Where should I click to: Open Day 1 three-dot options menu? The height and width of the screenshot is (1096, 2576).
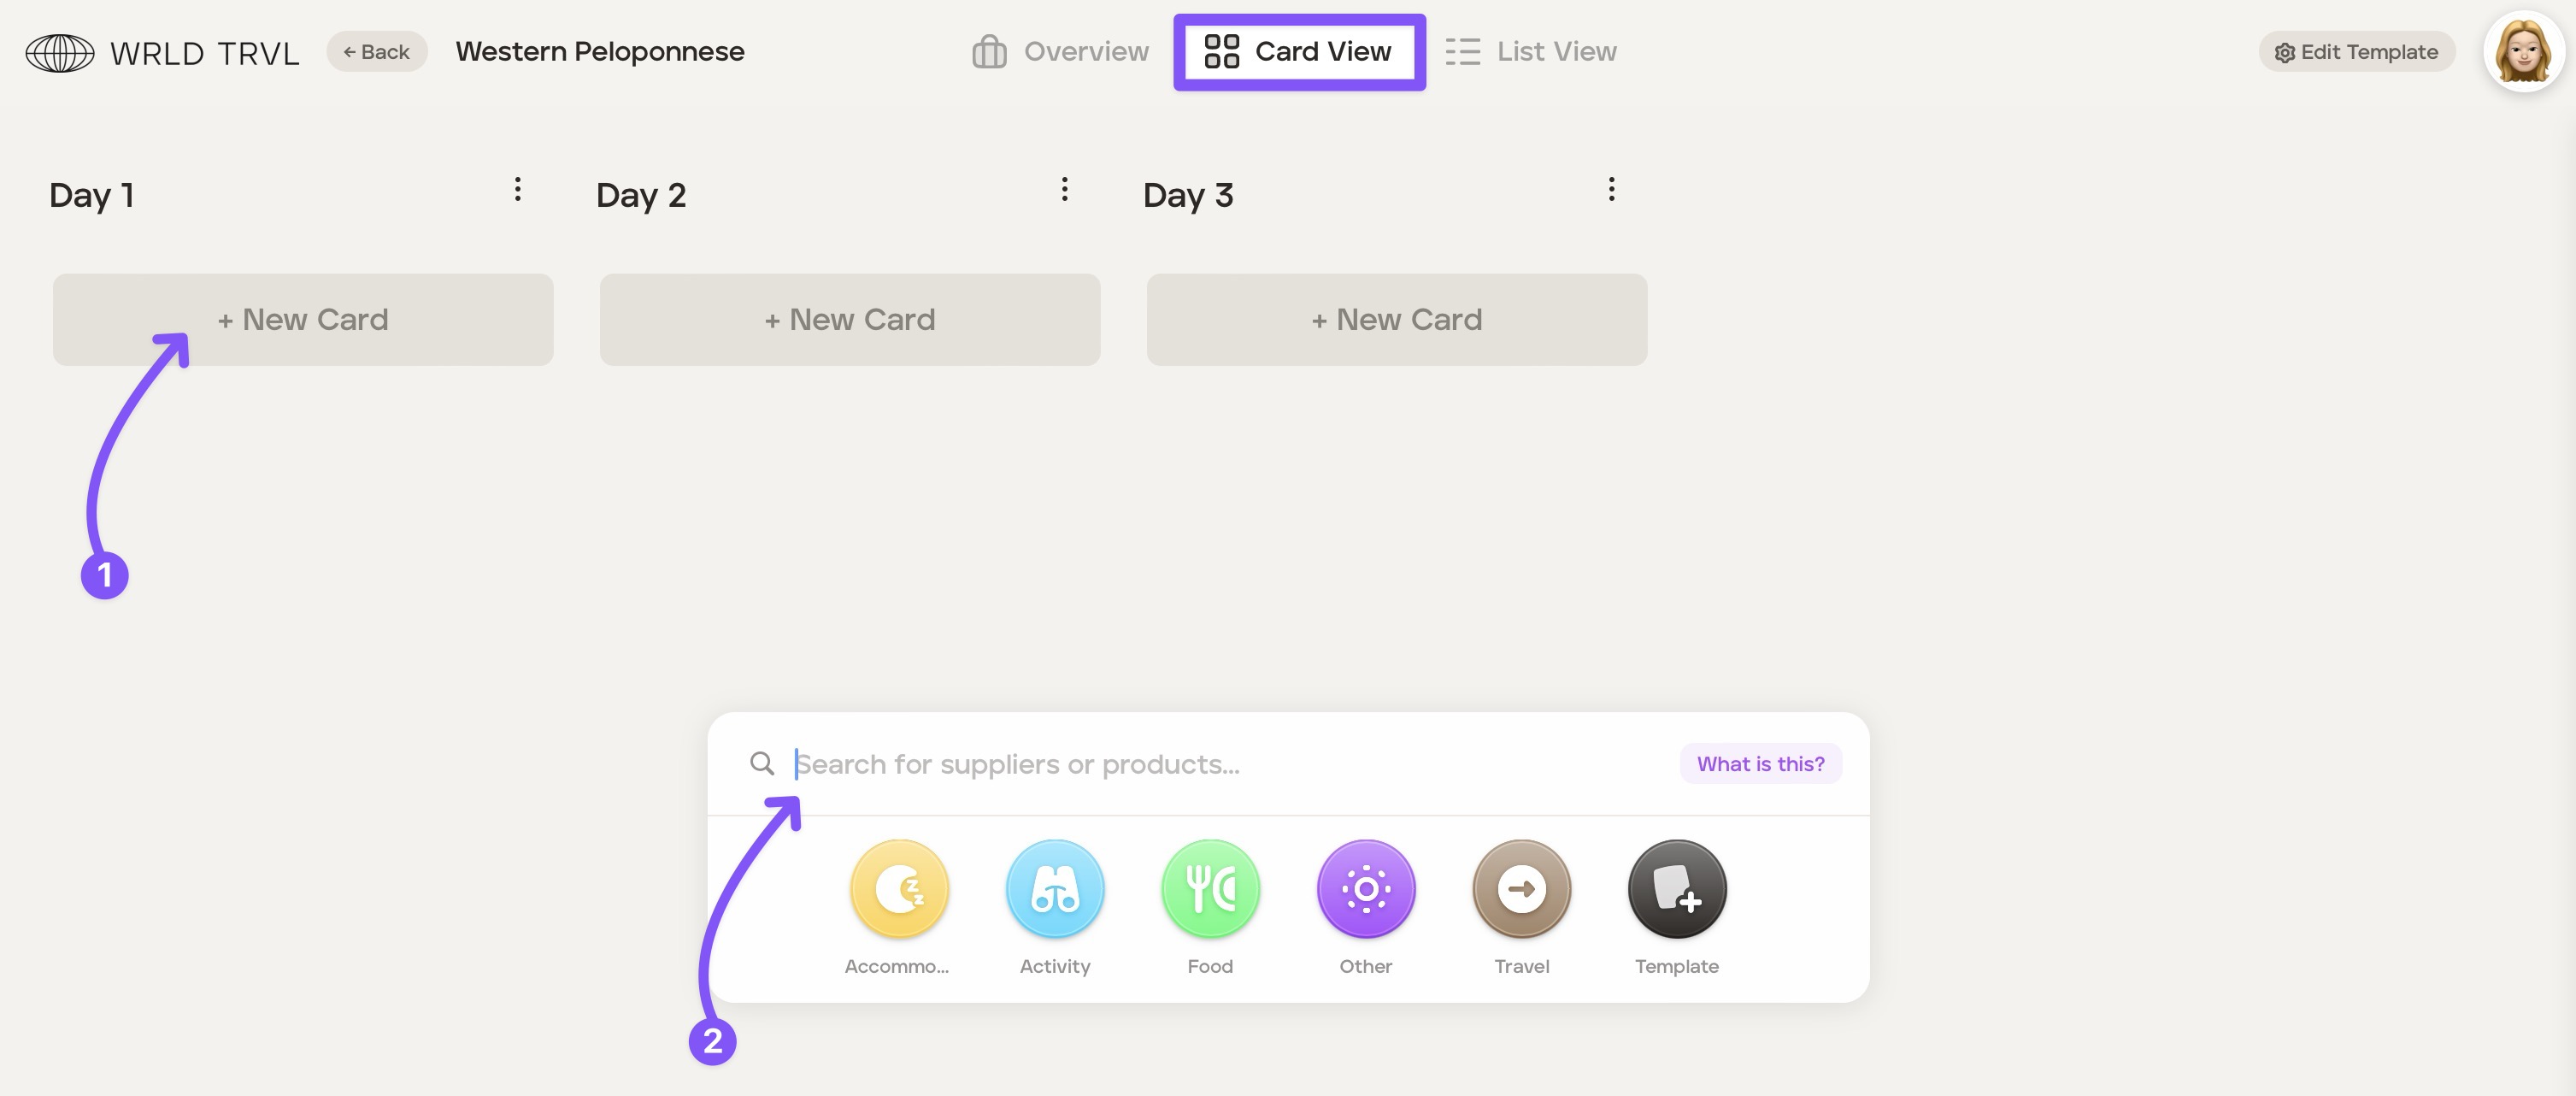(x=517, y=189)
